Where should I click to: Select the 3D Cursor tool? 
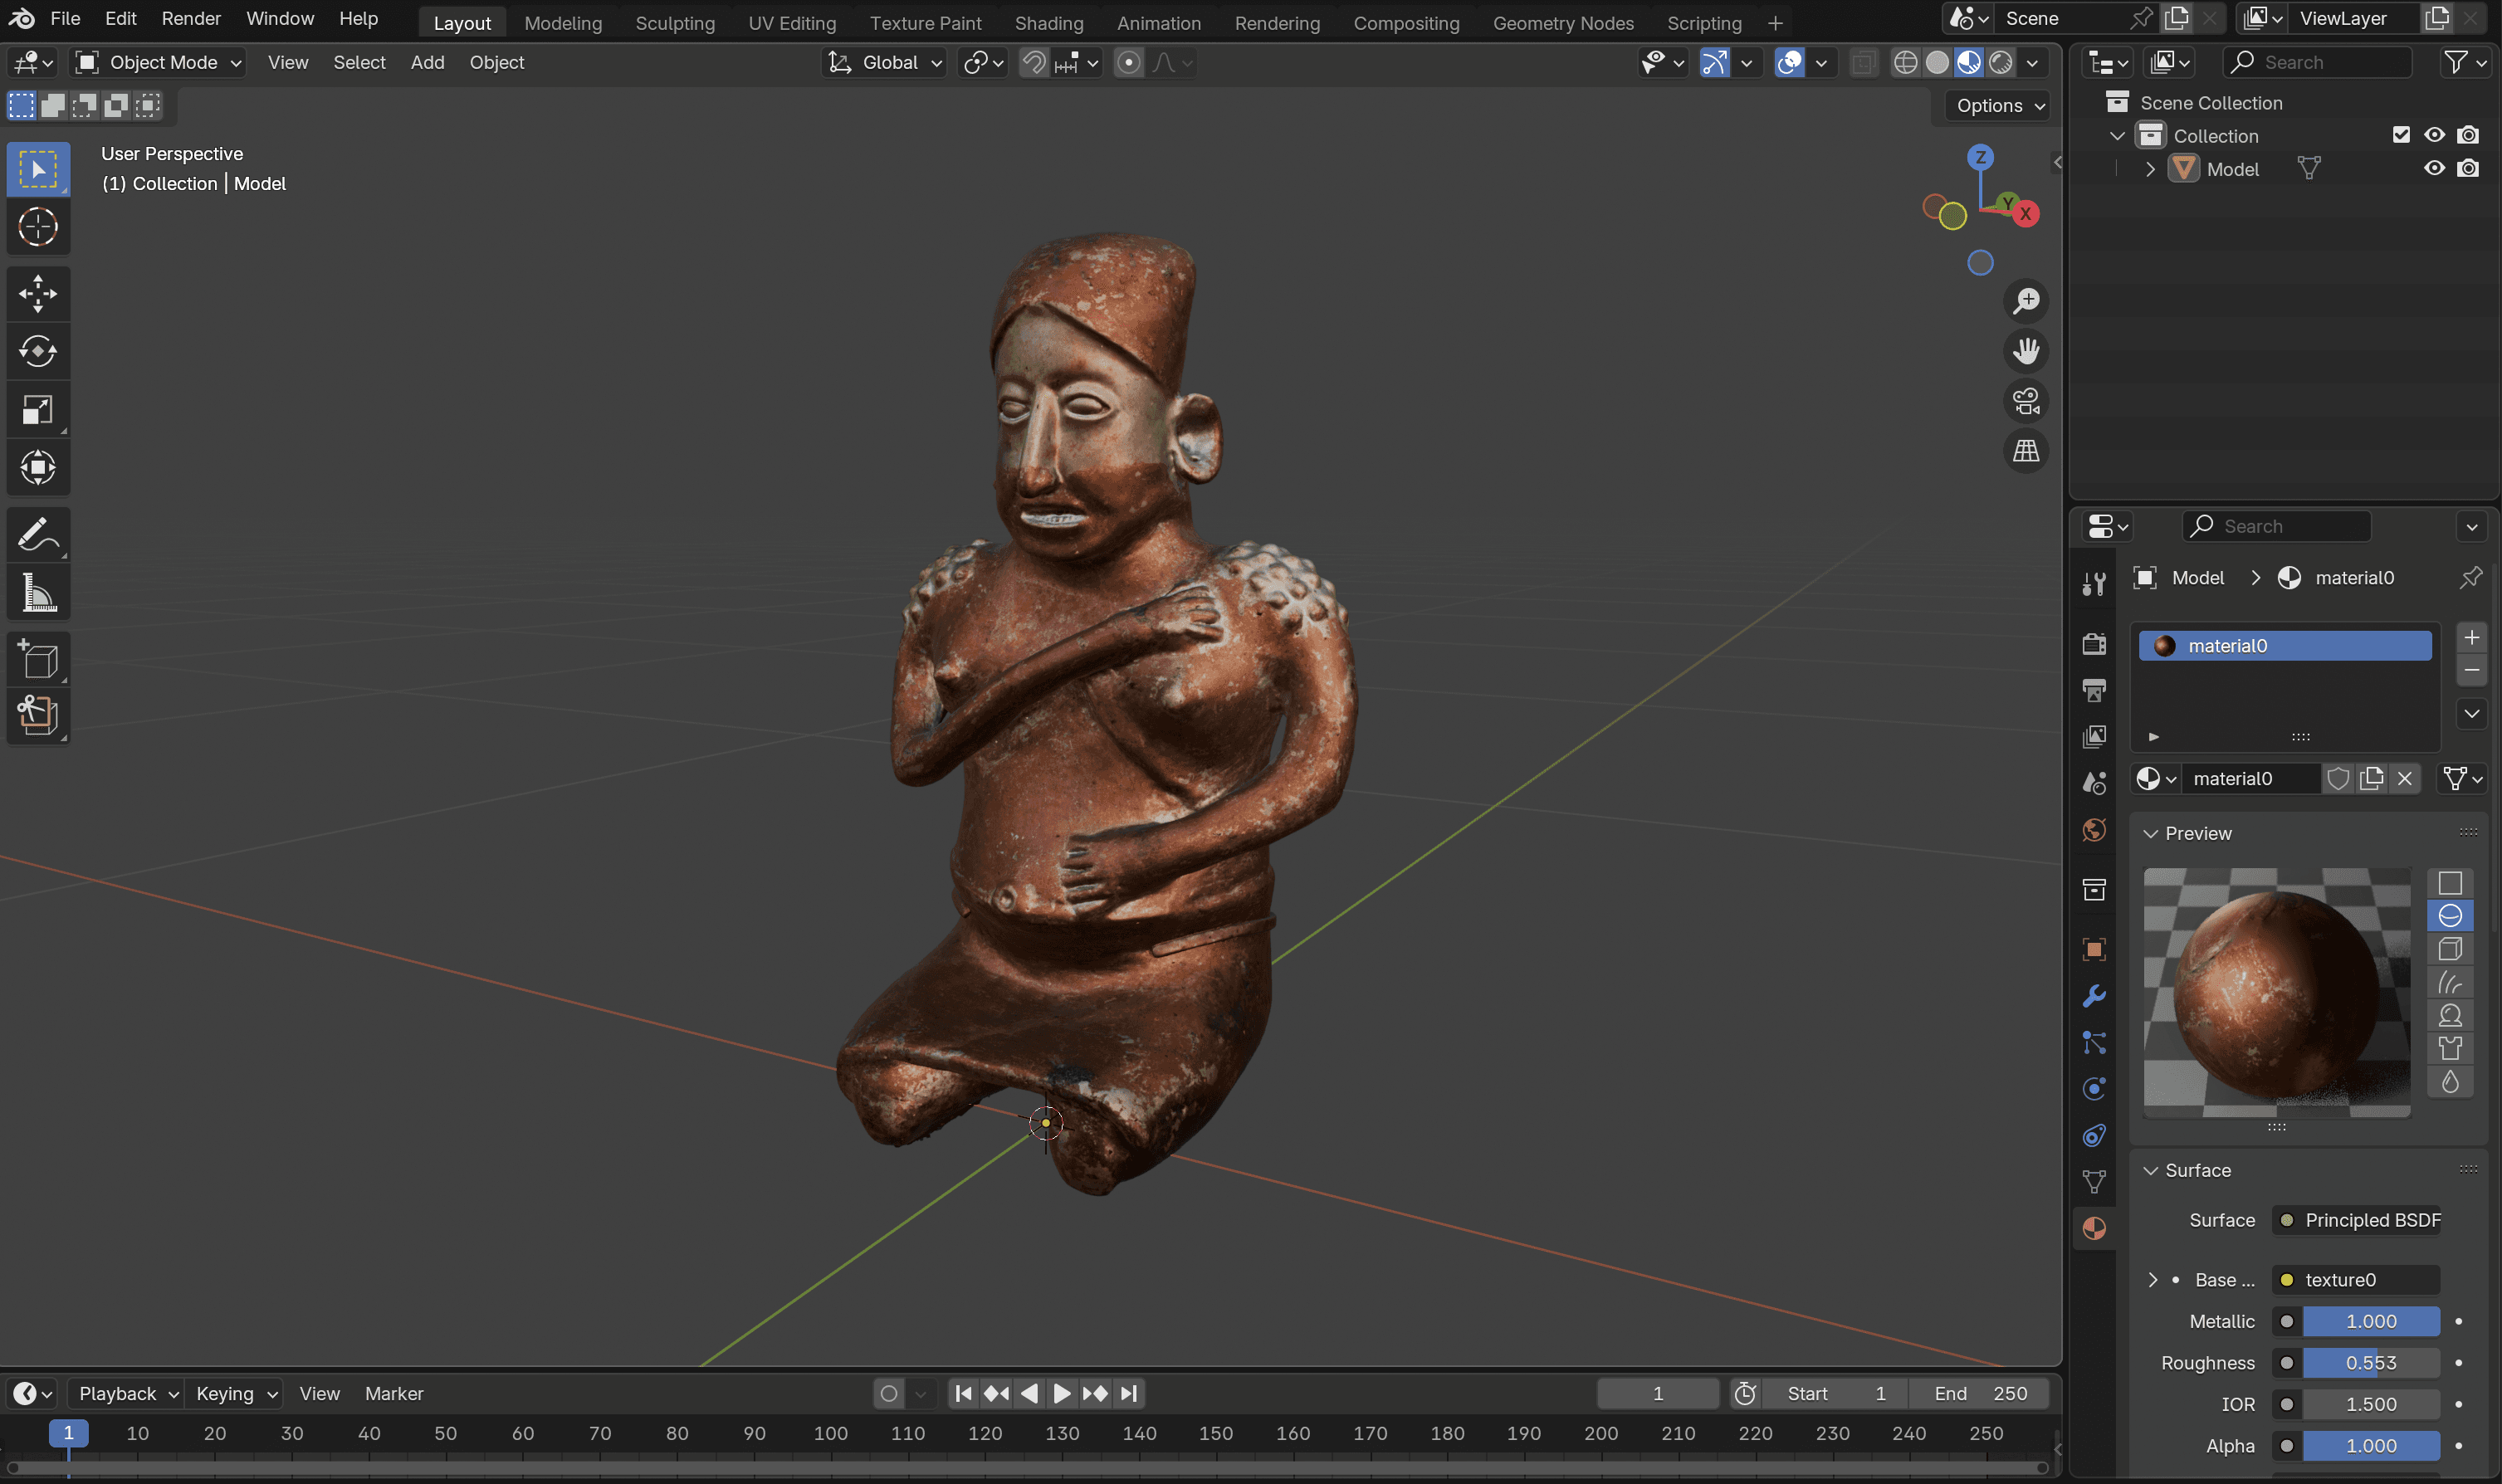point(38,227)
